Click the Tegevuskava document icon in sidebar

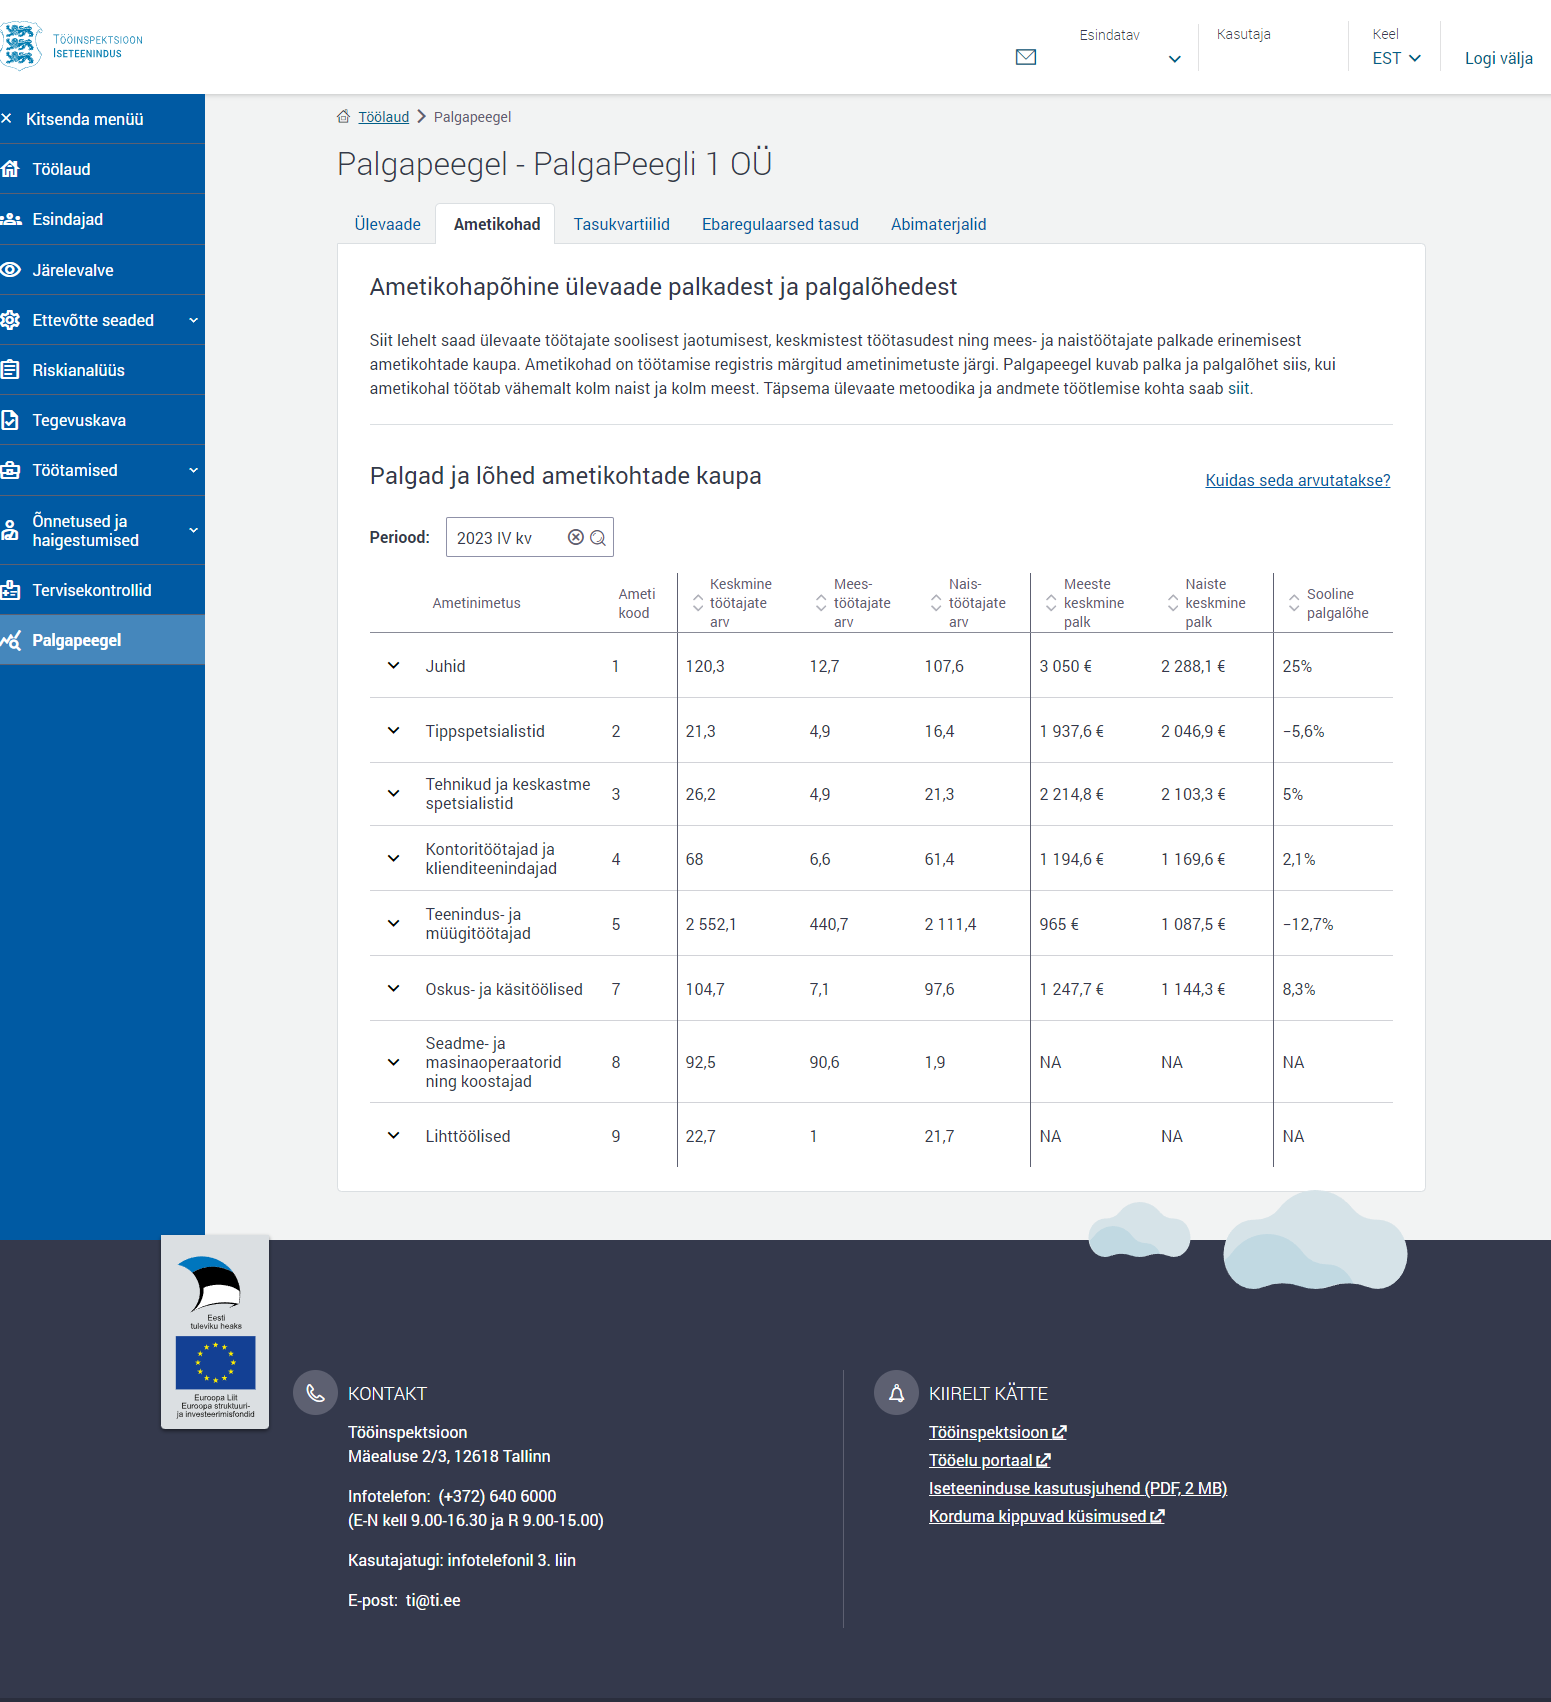(x=10, y=420)
